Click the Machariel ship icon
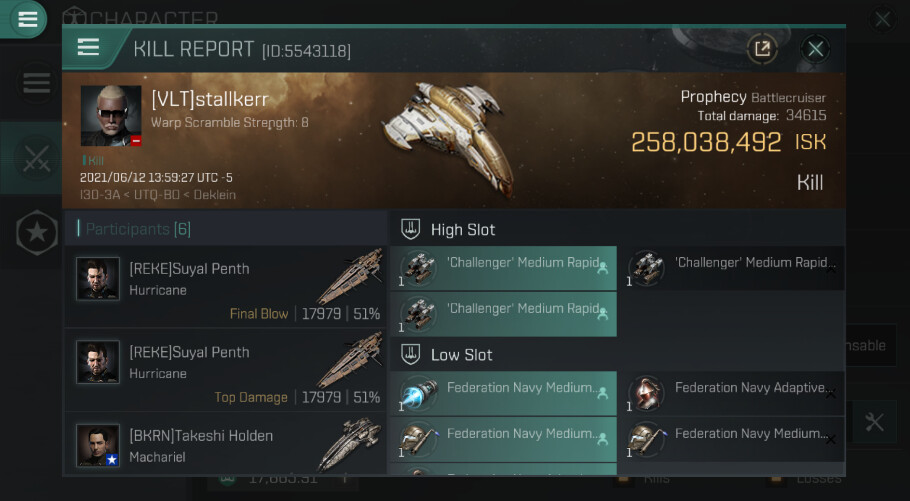Image resolution: width=910 pixels, height=501 pixels. click(x=350, y=443)
